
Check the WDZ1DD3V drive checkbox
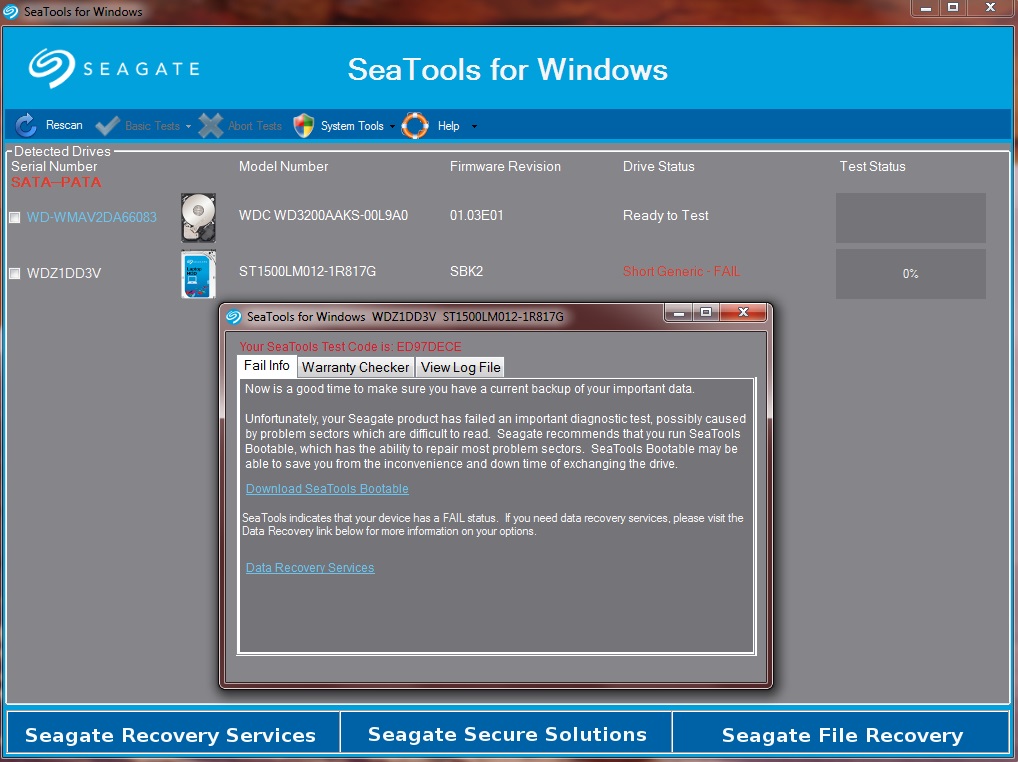pos(15,273)
